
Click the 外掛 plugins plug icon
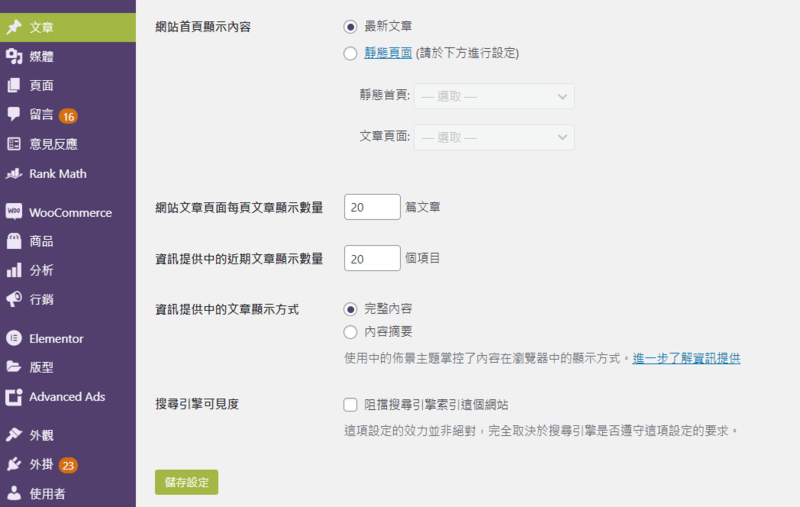[x=14, y=464]
